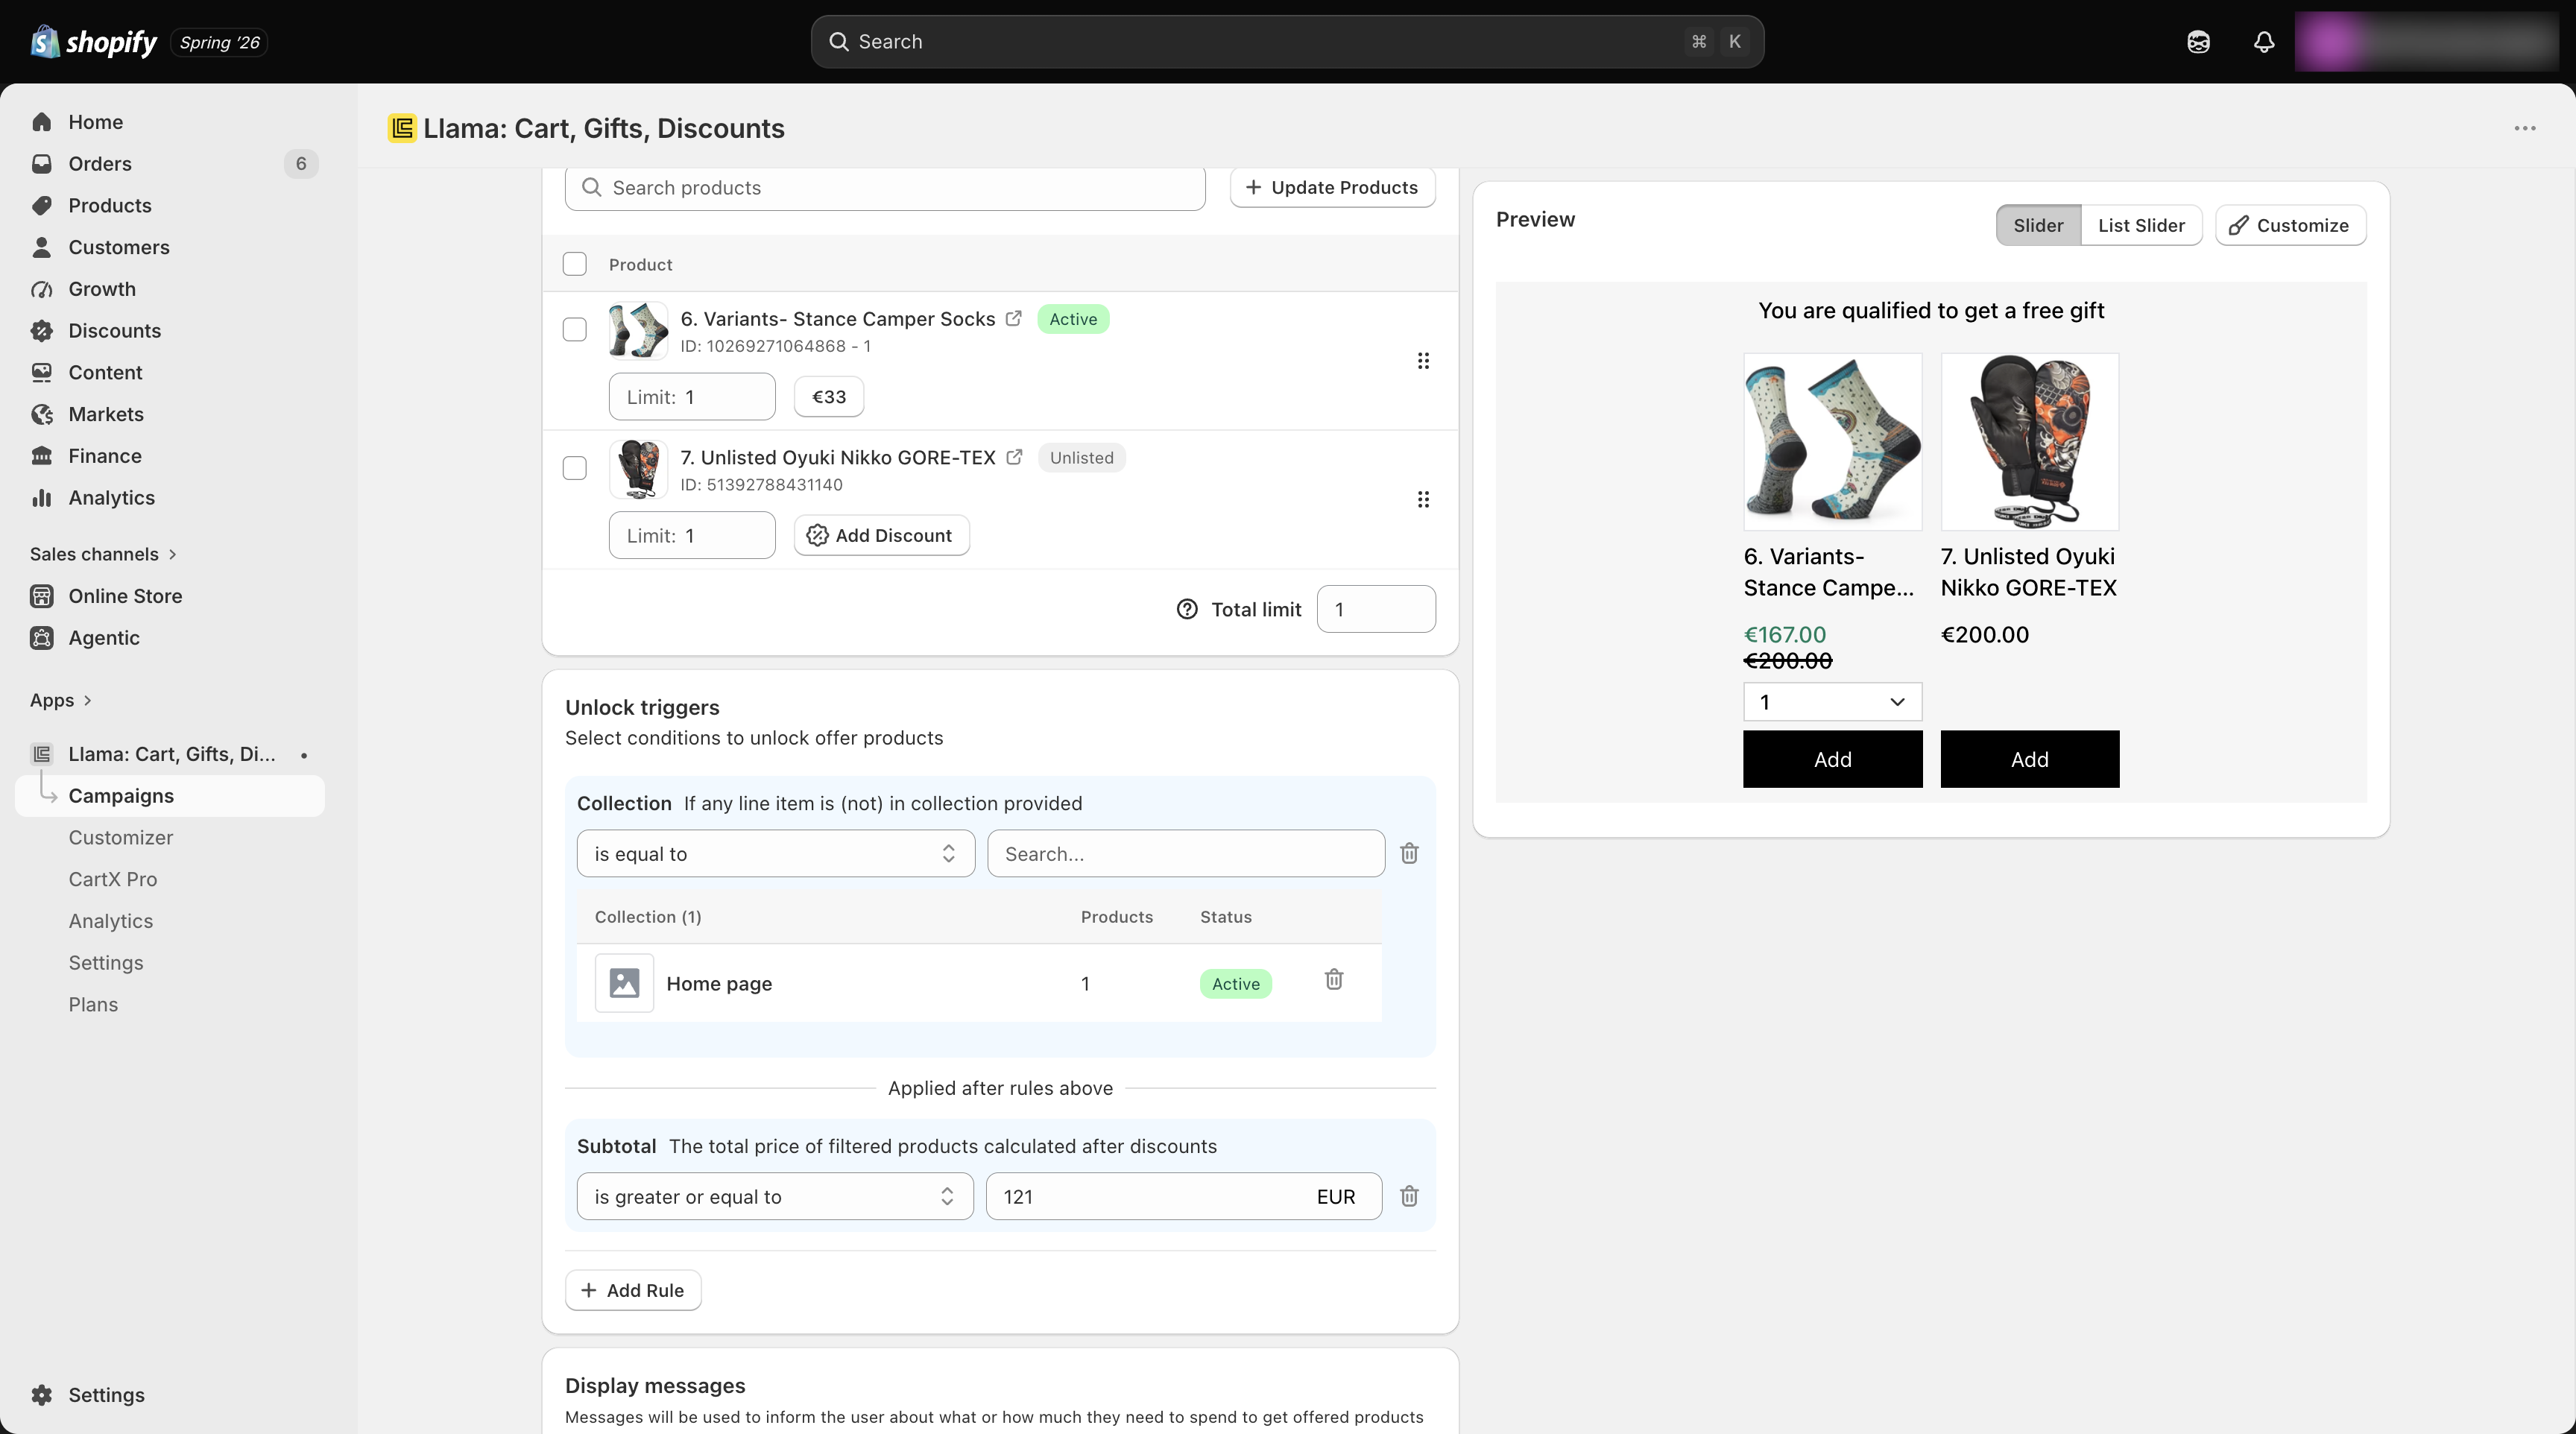Click the Customers person icon

point(42,247)
